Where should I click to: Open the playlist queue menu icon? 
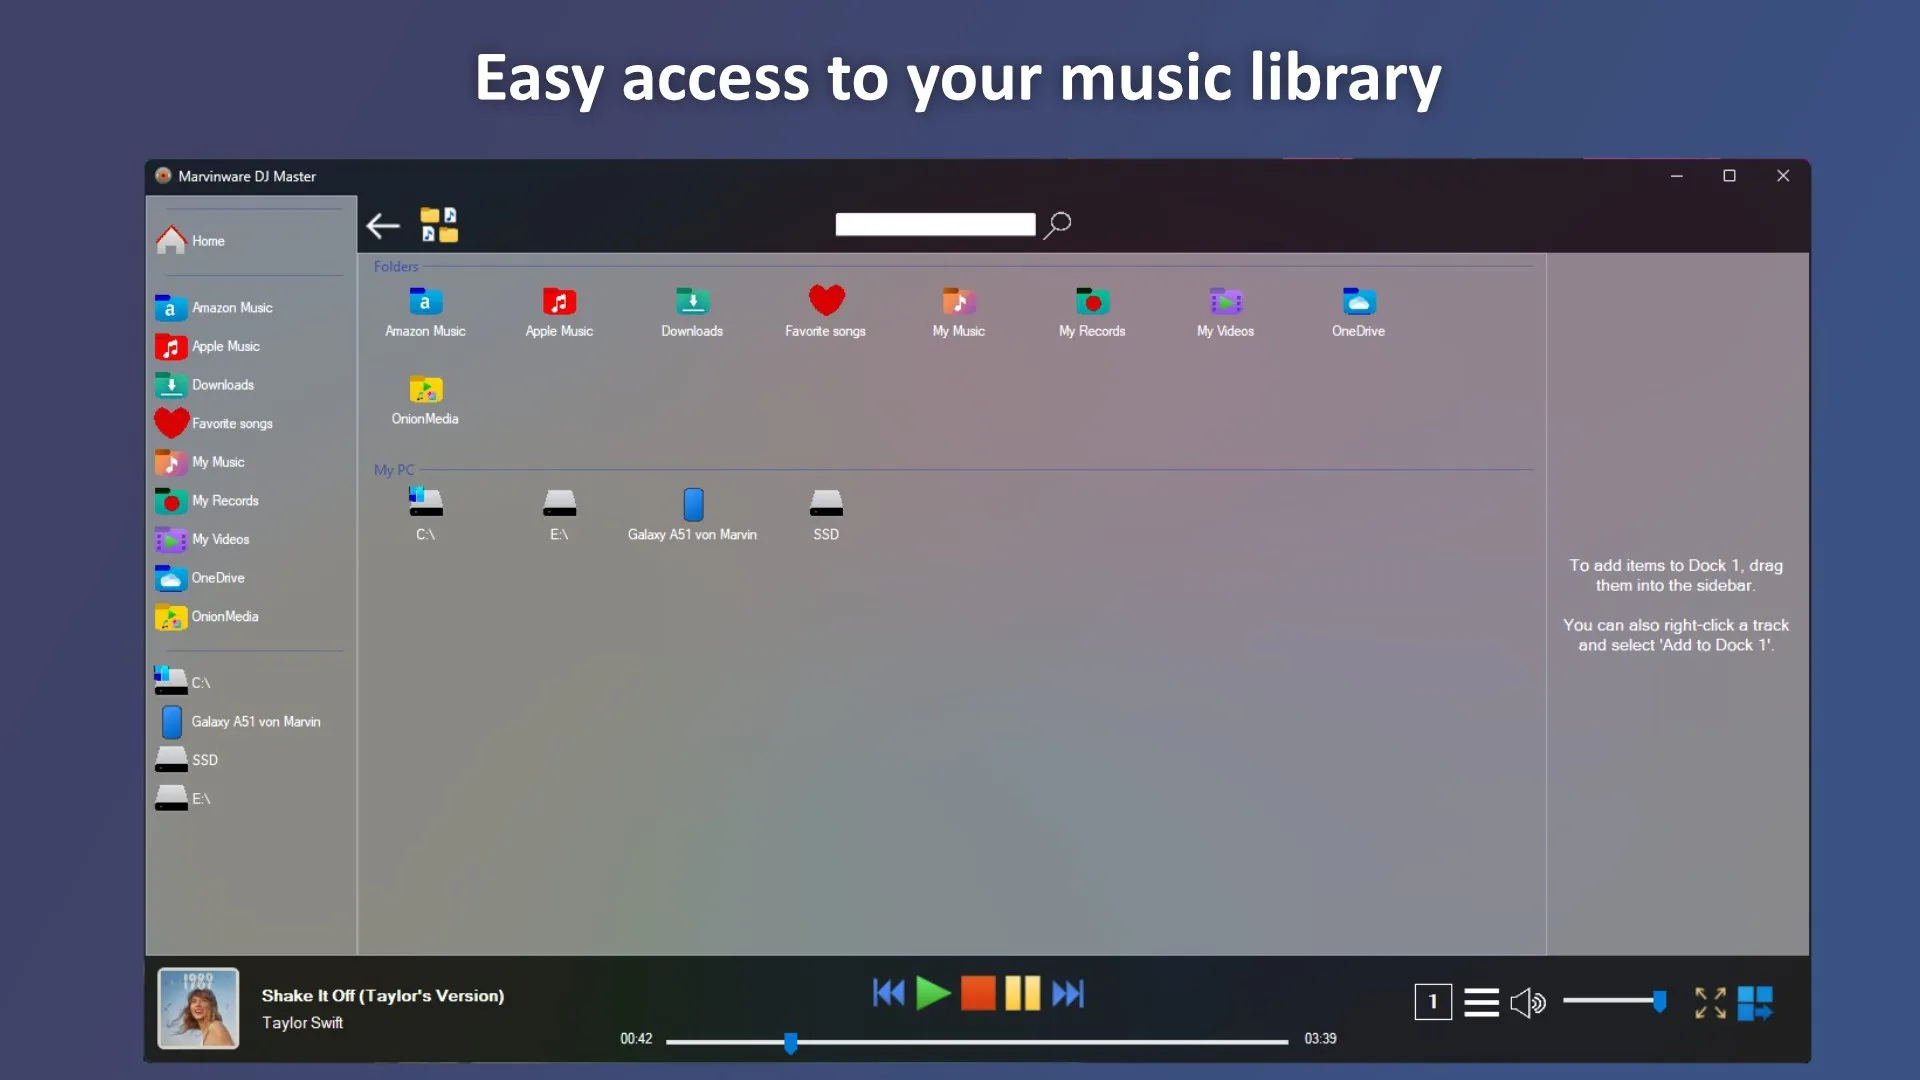(1481, 1002)
